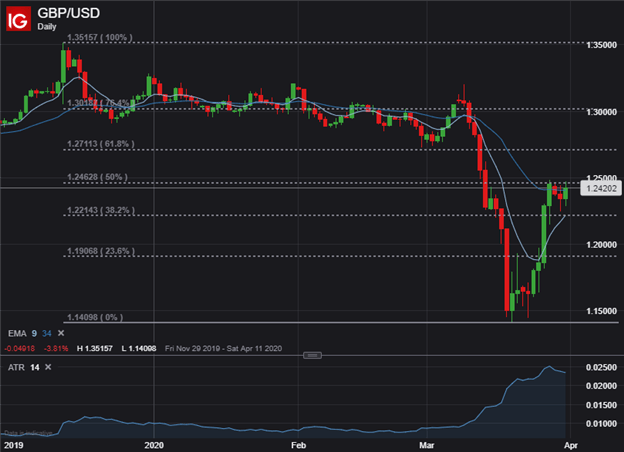This screenshot has height=452, width=624.
Task: Click the 1.14098 (0%) Fibonacci label
Action: [x=95, y=317]
